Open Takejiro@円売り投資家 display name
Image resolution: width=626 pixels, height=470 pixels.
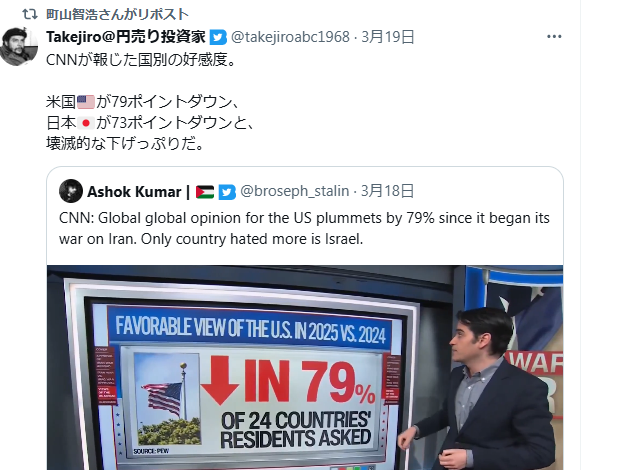[x=126, y=37]
